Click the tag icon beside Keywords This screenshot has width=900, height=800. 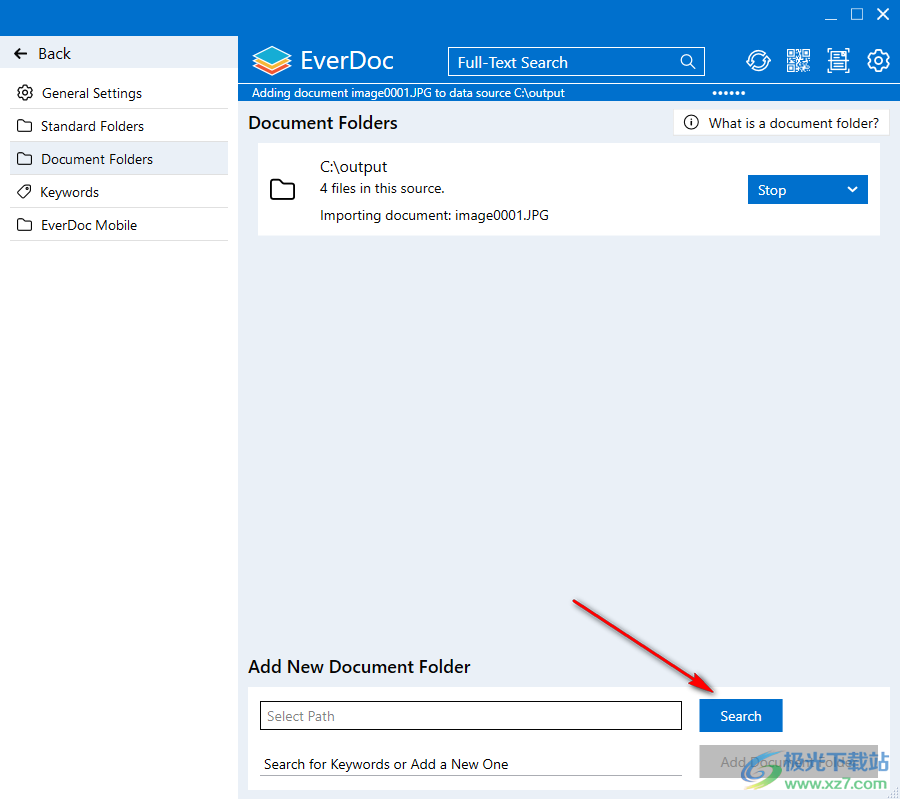point(24,192)
